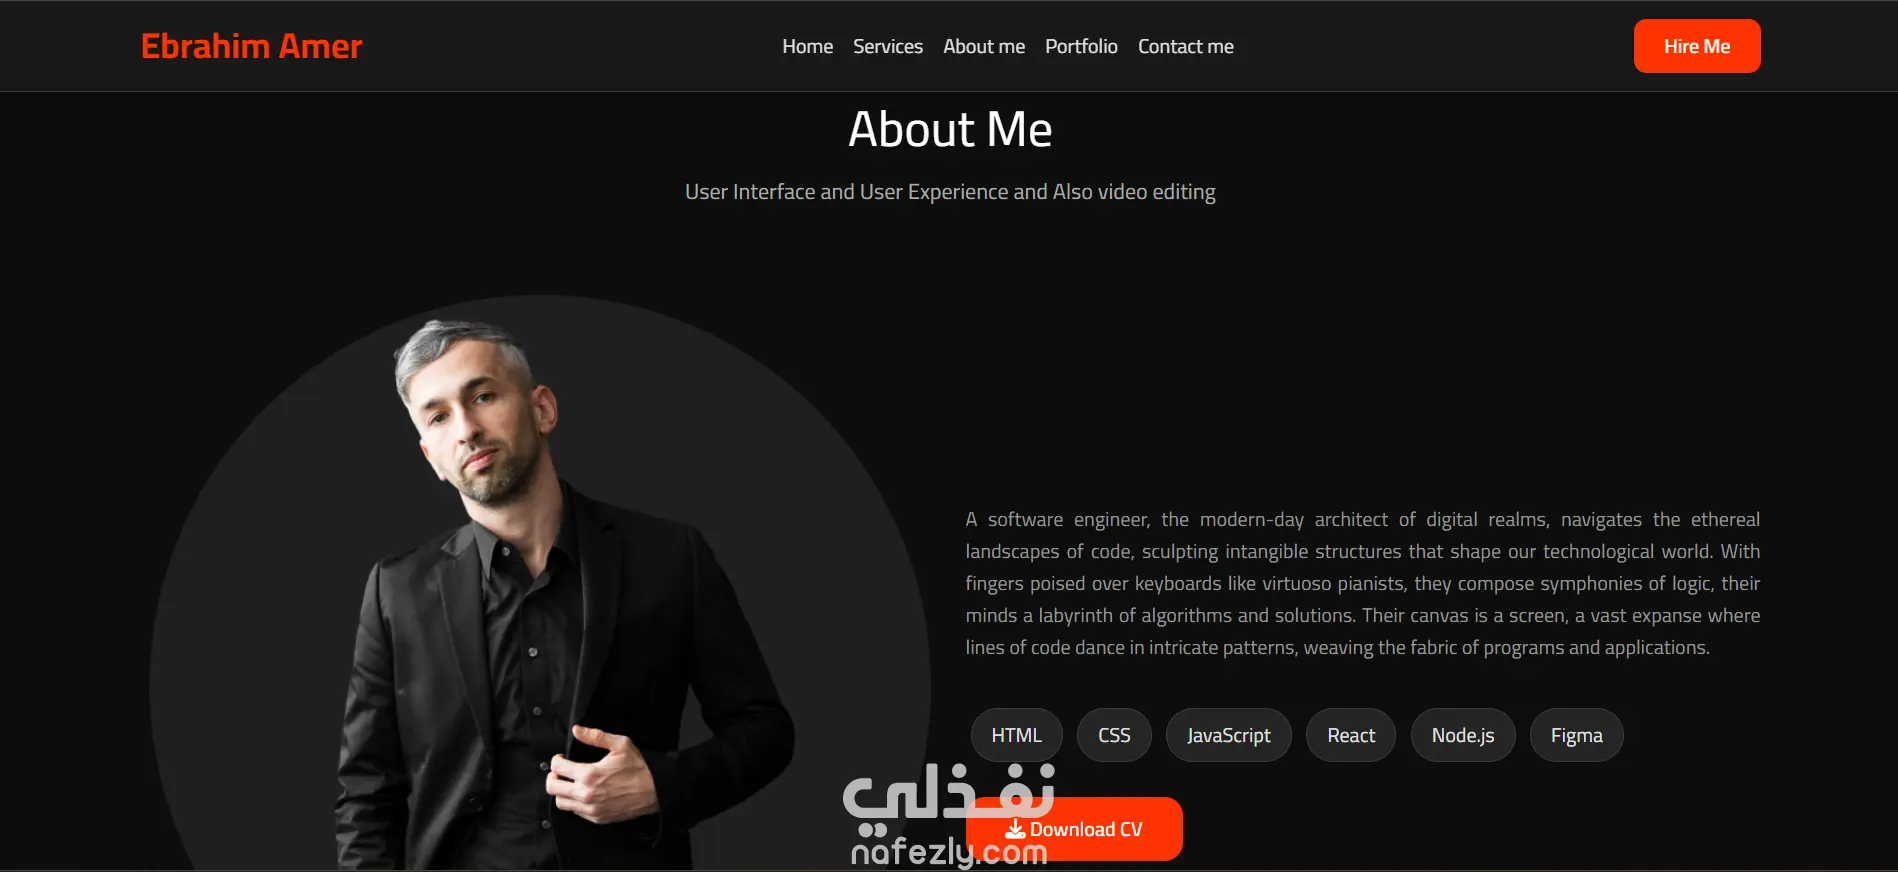Click the About Me heading
Screen dimensions: 1898x872
pos(950,129)
